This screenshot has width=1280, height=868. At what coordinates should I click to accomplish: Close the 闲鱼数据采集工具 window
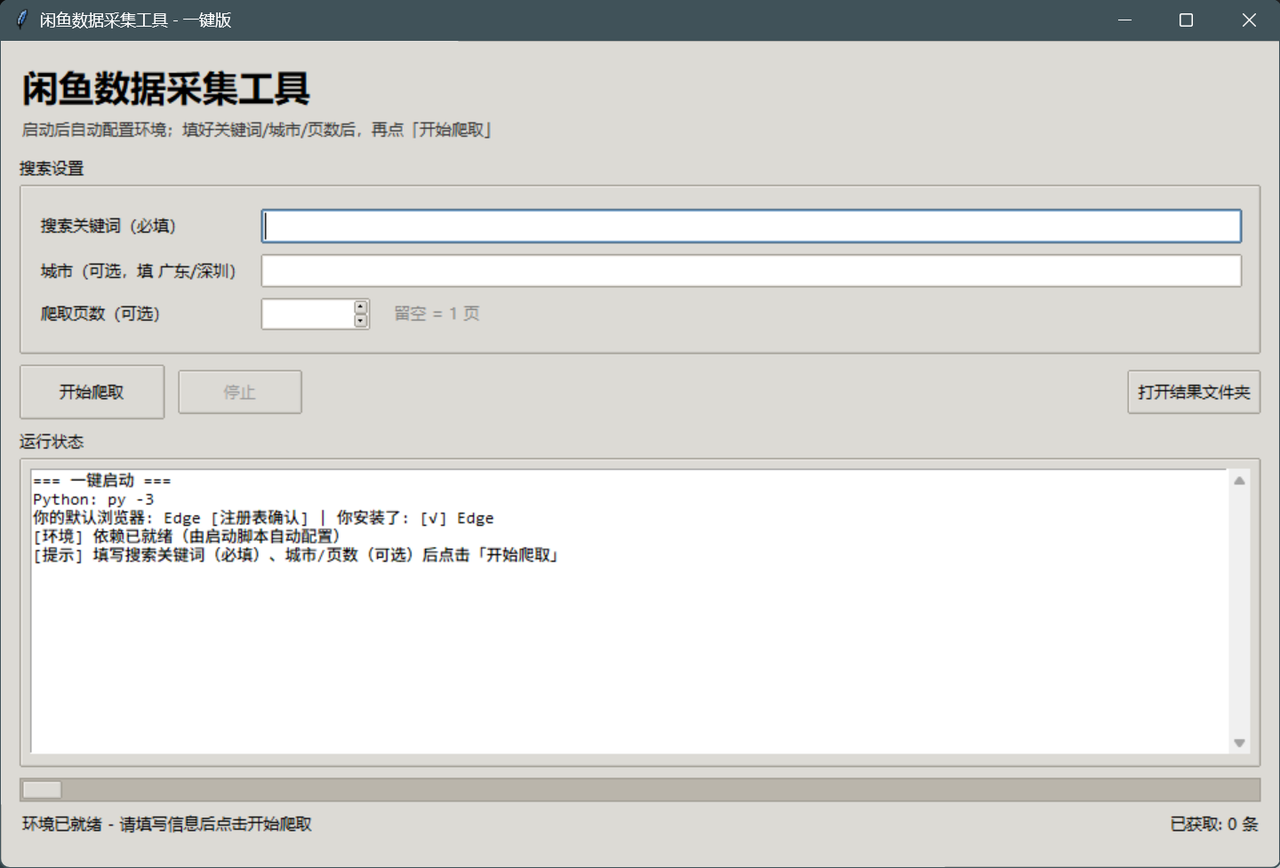coord(1249,20)
